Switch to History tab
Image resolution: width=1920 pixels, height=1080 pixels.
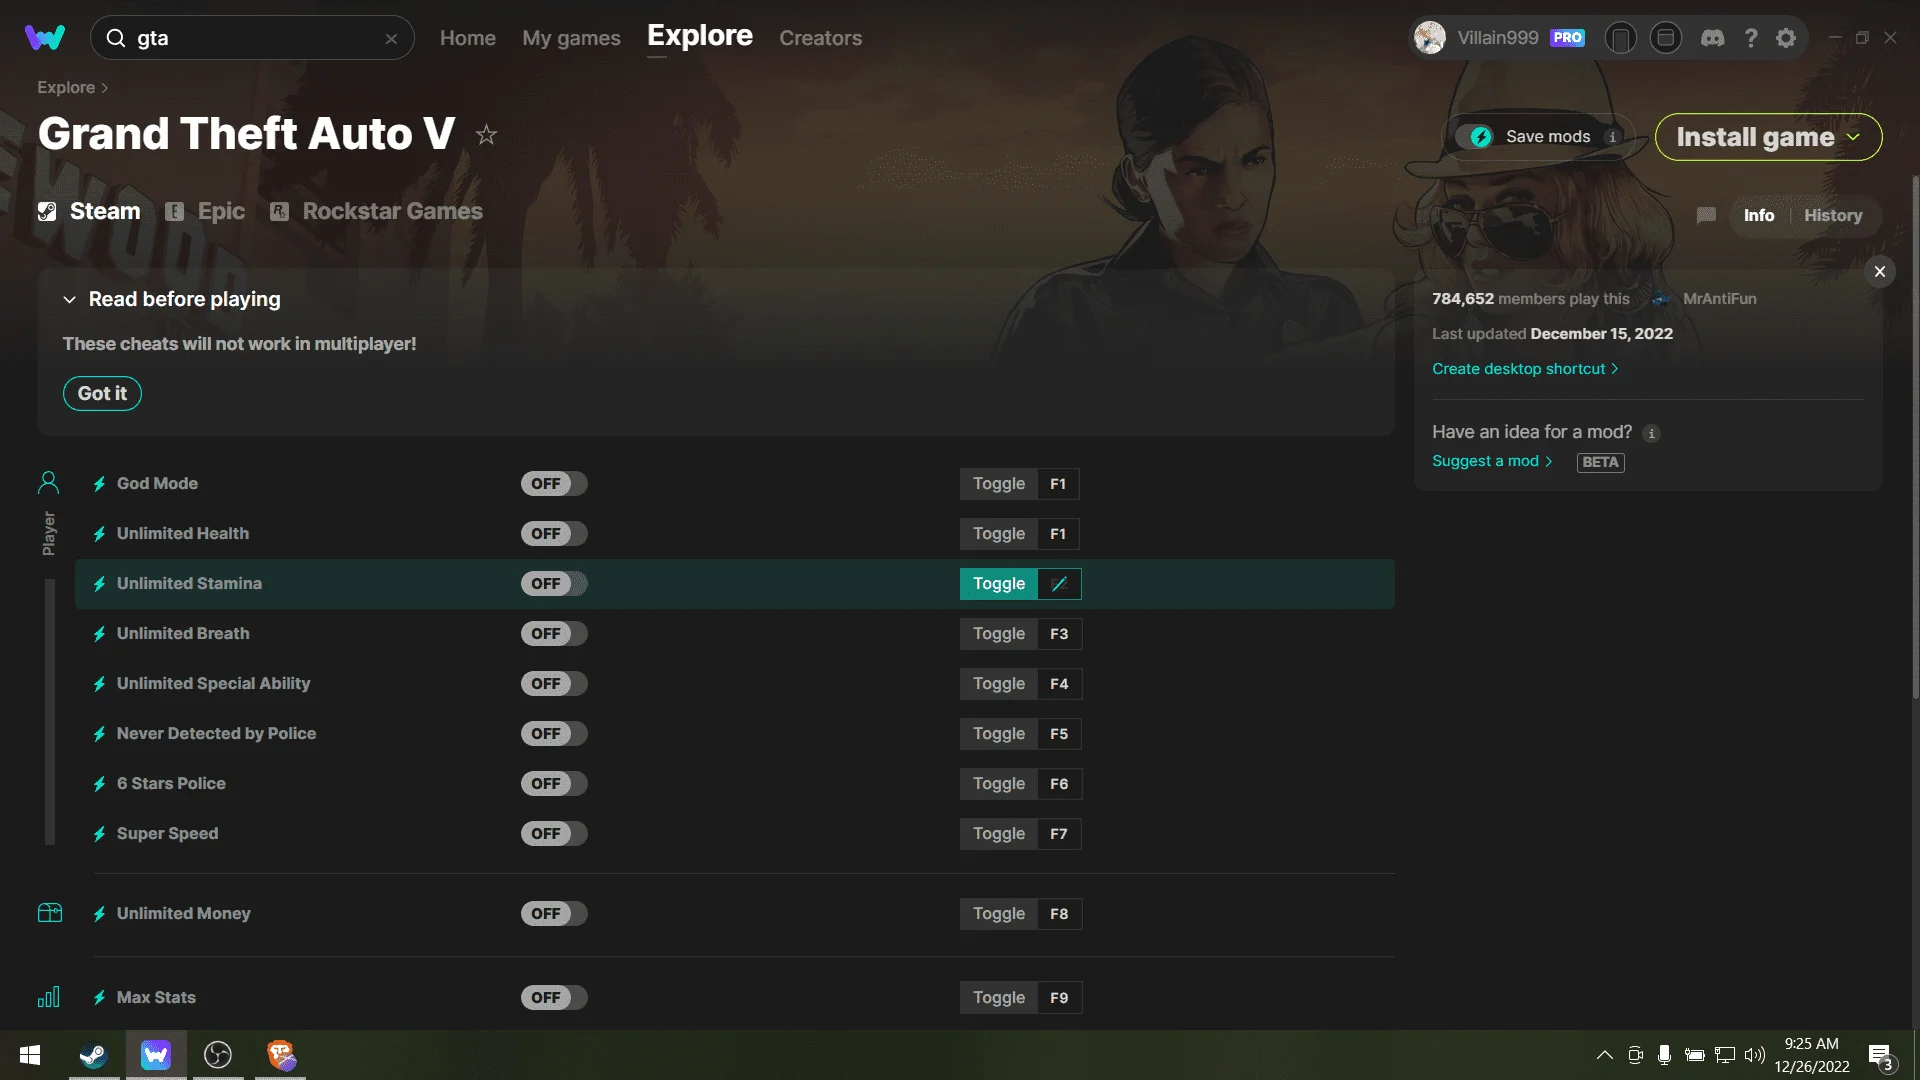coord(1833,215)
